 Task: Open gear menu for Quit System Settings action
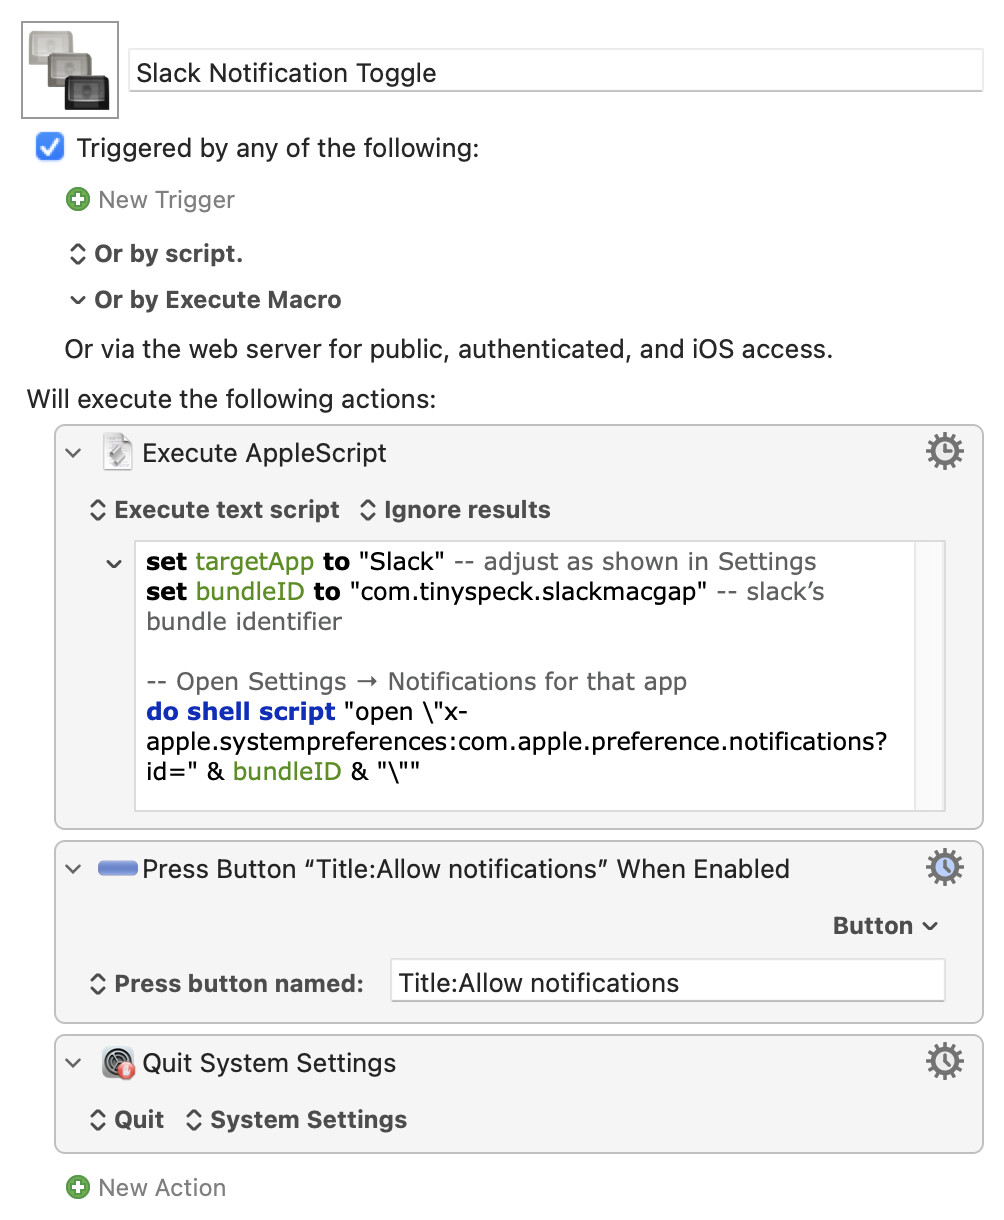(944, 1062)
